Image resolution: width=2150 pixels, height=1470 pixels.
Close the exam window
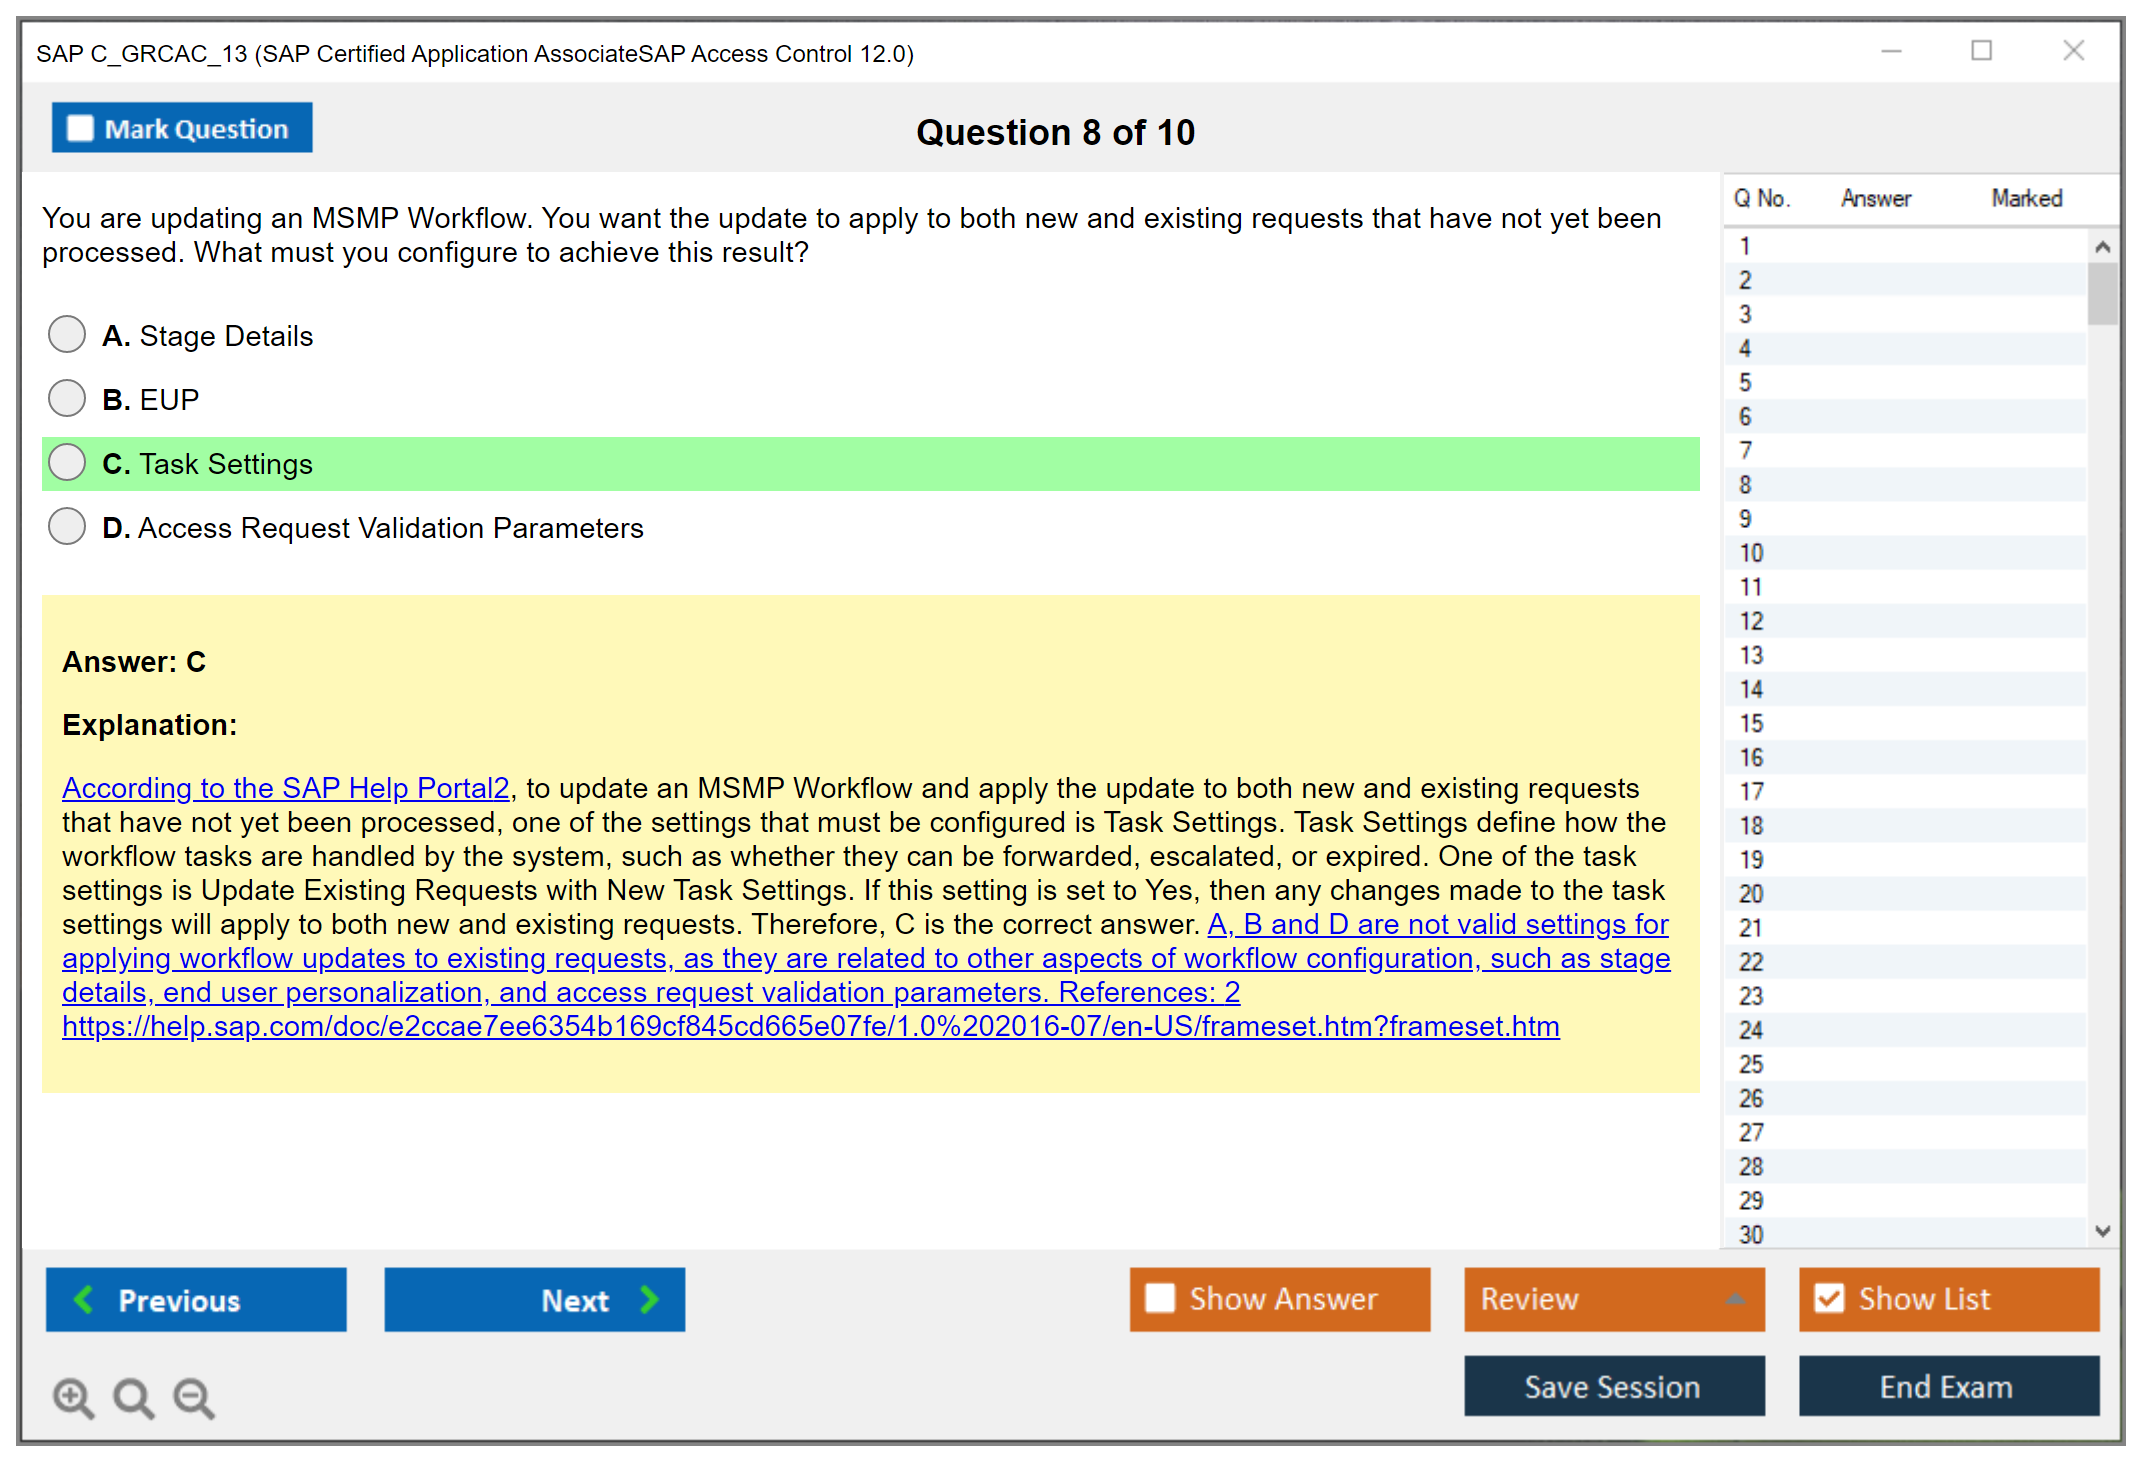tap(2073, 51)
